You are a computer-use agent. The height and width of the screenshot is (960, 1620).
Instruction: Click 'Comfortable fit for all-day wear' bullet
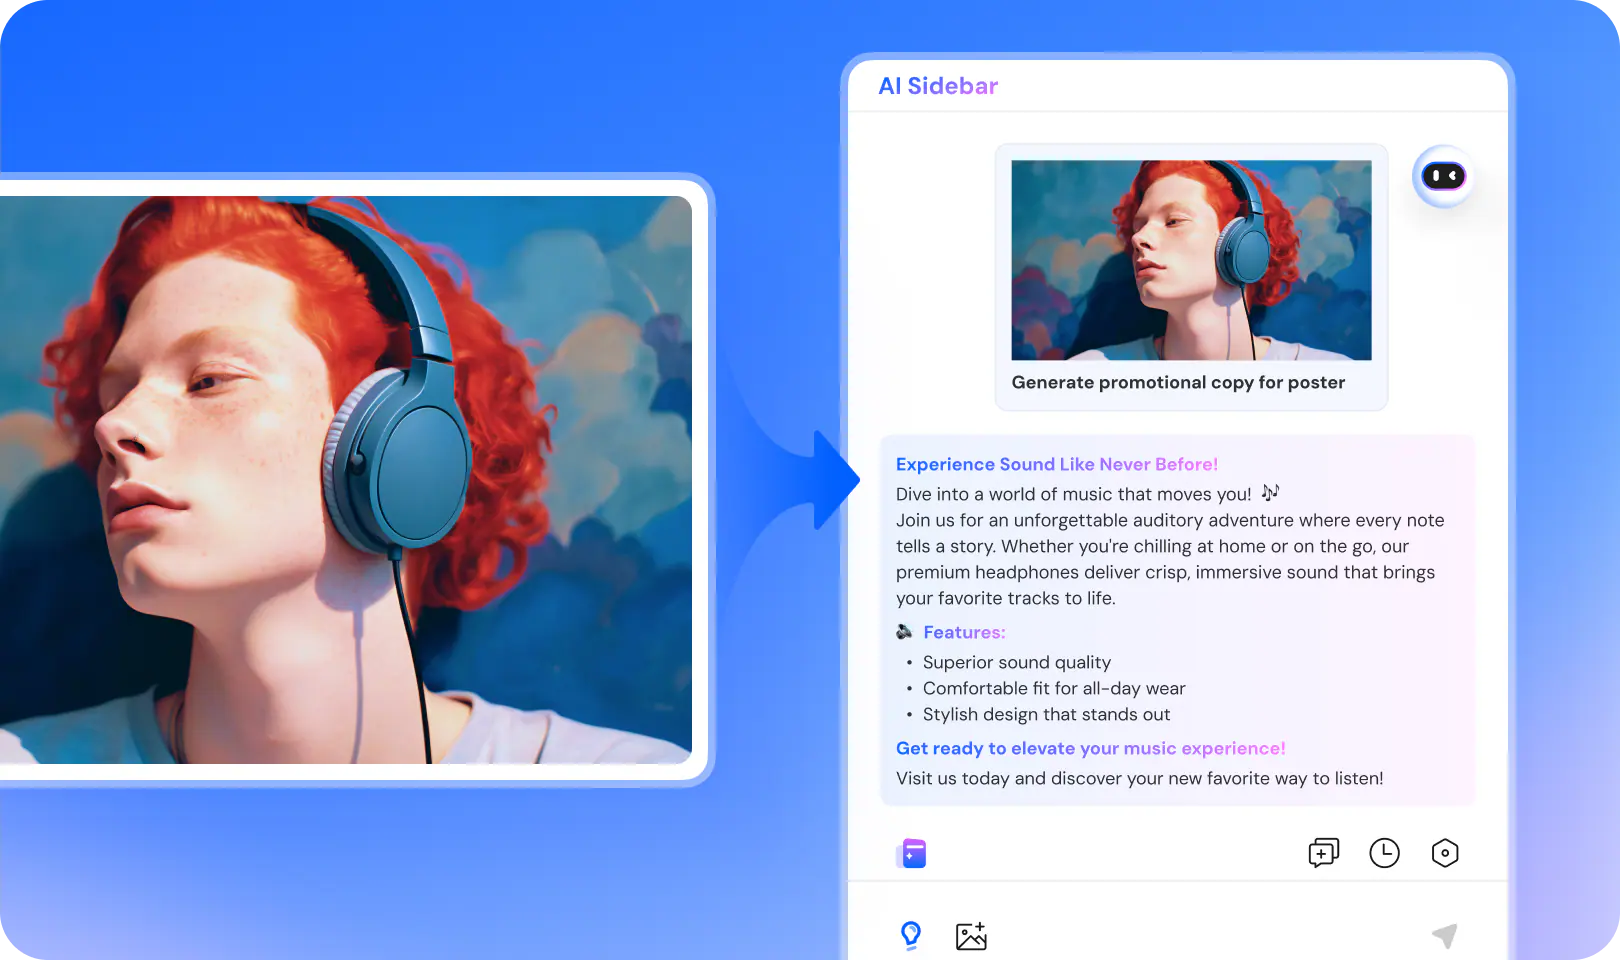(x=1054, y=688)
